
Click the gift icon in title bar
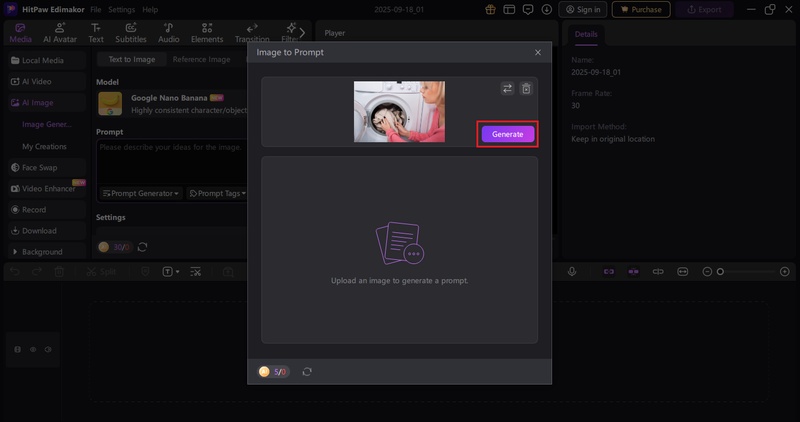pyautogui.click(x=490, y=10)
